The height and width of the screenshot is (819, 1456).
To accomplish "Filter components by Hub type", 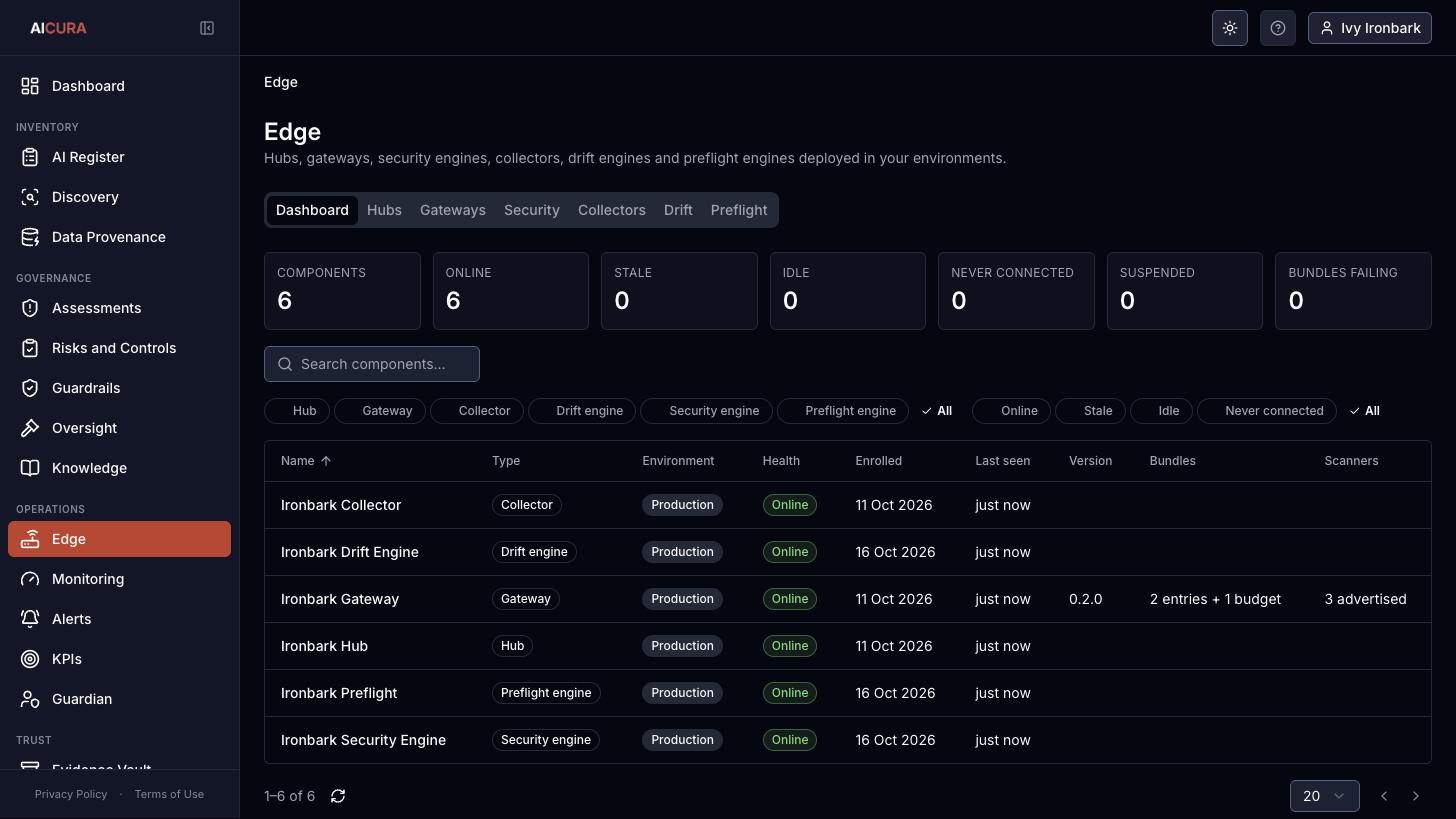I will point(297,411).
